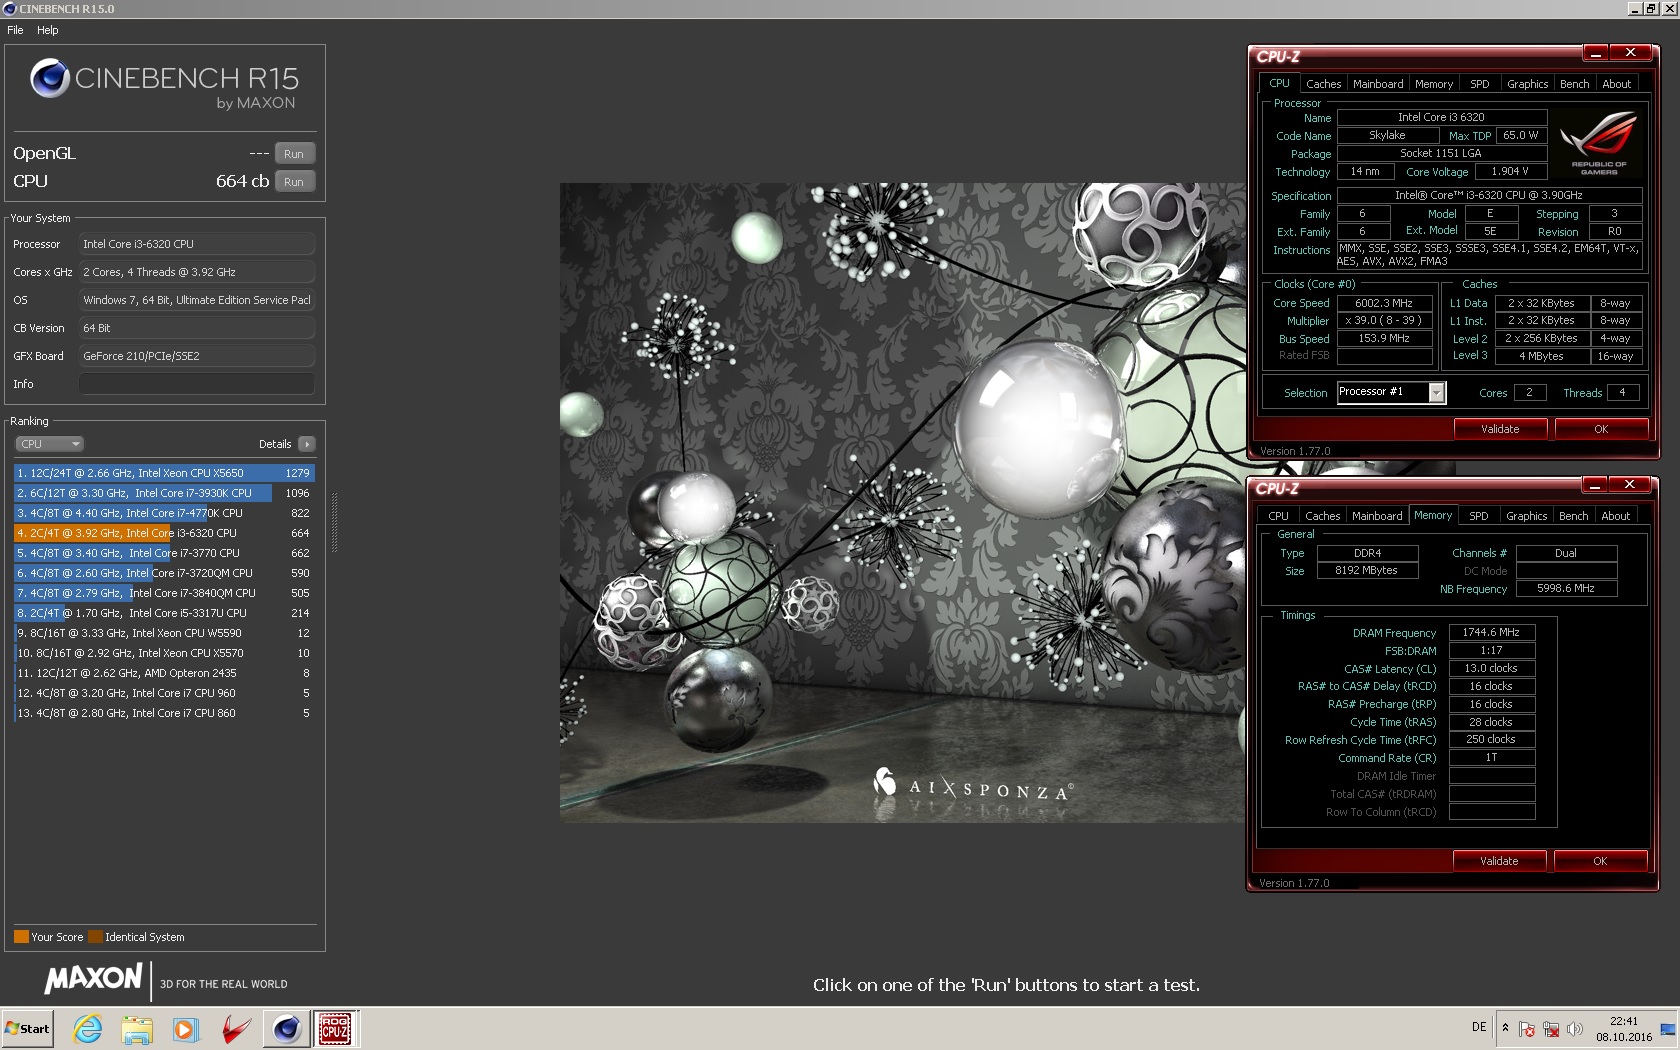Click Validate in the top CPU-Z window
This screenshot has width=1680, height=1050.
[x=1500, y=429]
